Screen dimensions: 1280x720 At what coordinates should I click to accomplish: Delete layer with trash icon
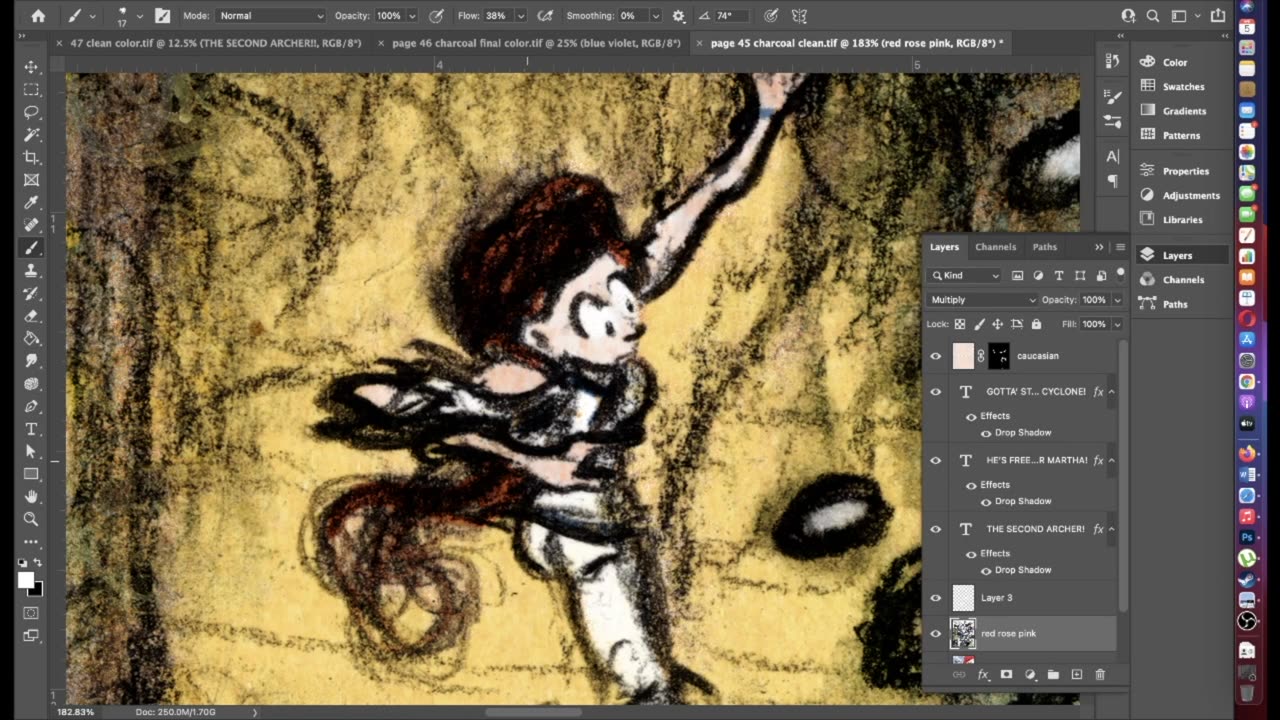[x=1100, y=675]
